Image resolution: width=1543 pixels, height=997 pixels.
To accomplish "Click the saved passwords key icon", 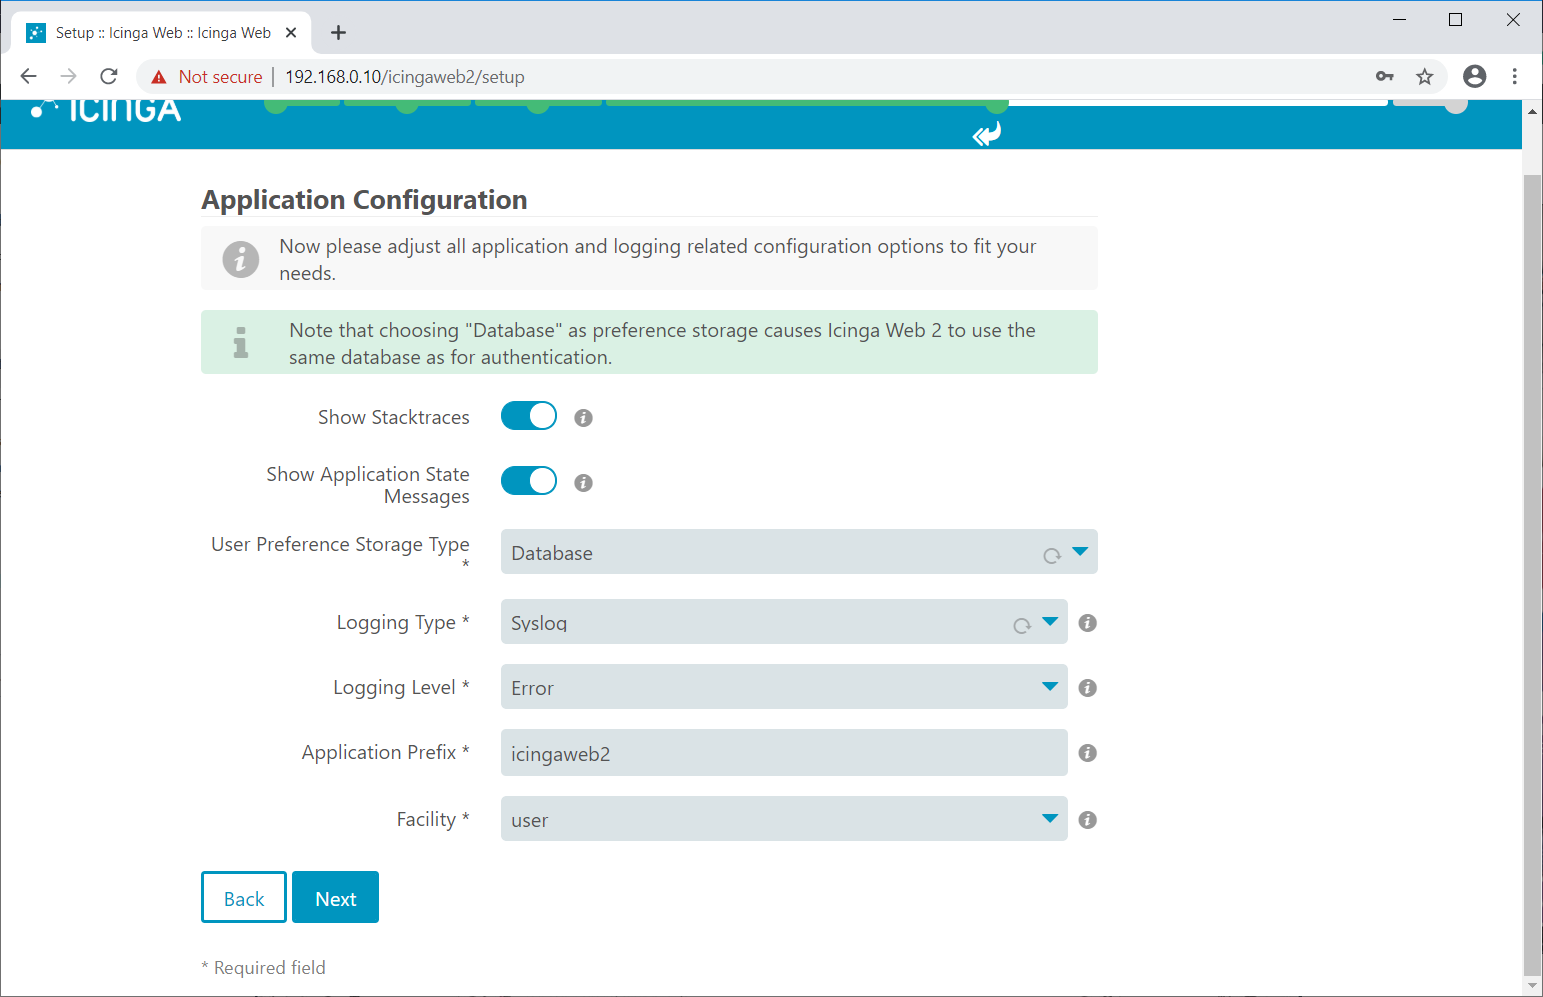I will click(x=1385, y=76).
